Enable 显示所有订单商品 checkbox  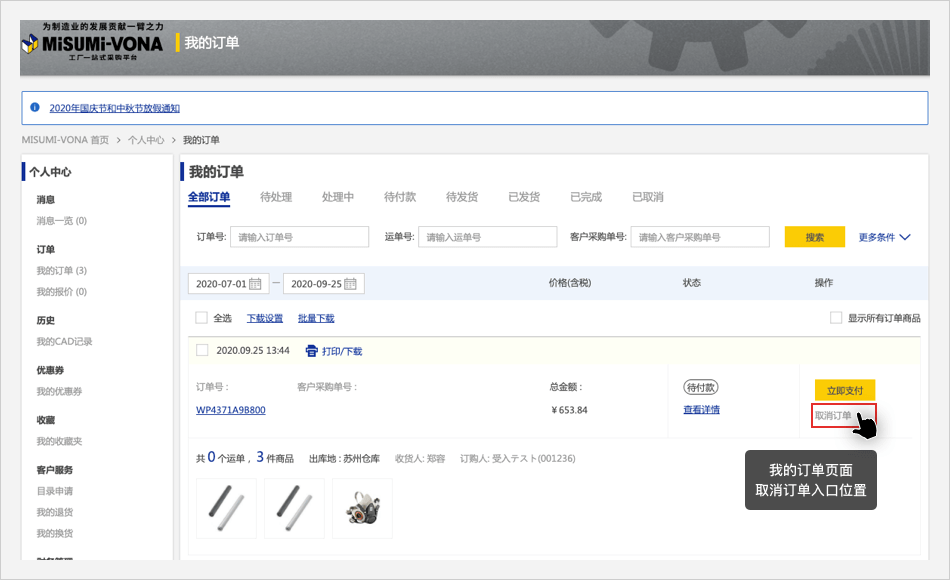(x=836, y=318)
